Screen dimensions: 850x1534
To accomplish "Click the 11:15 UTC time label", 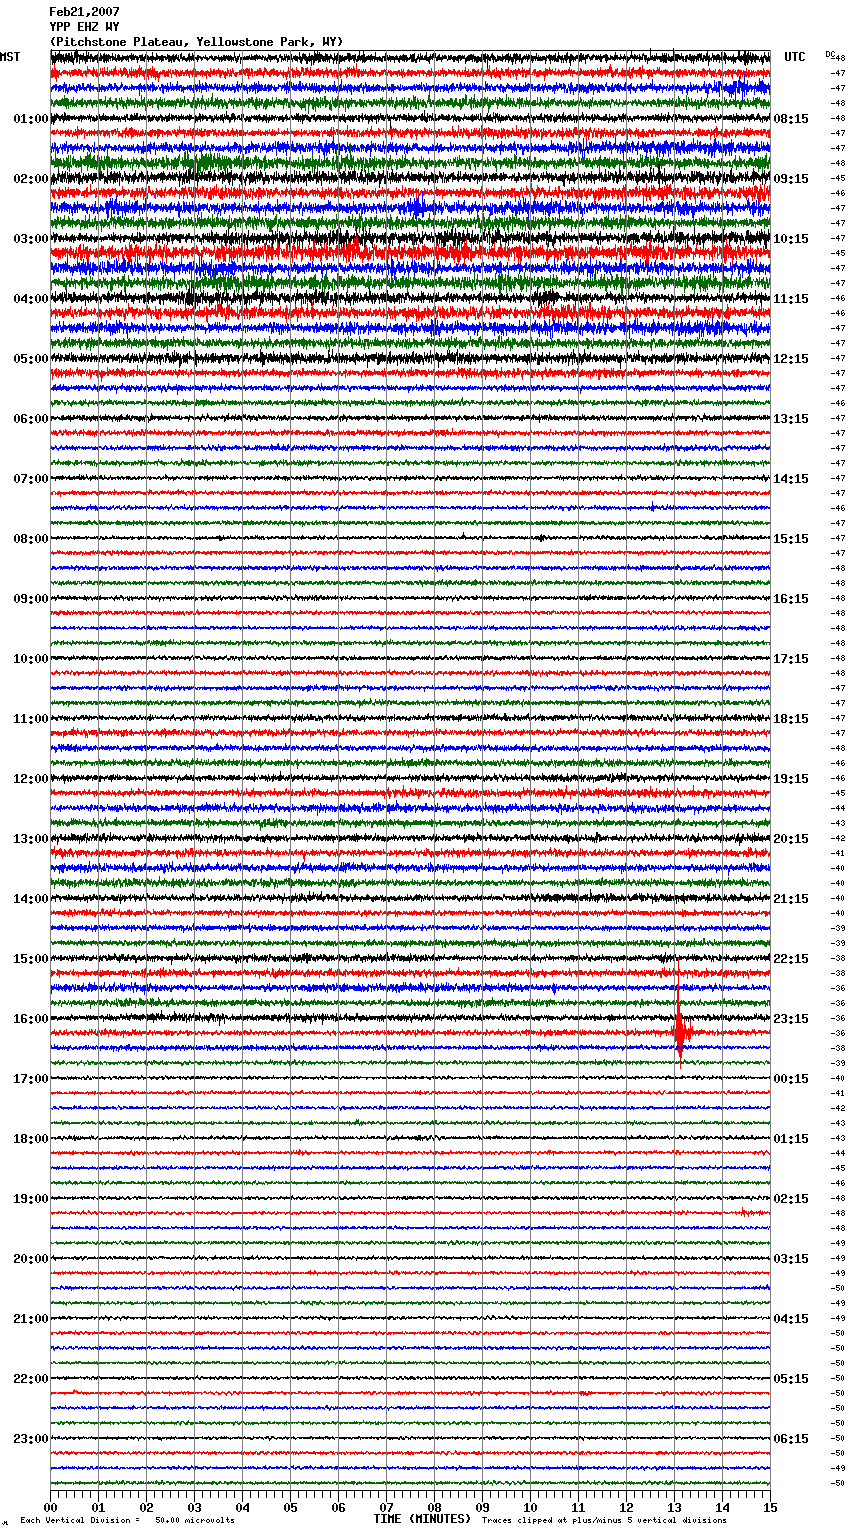I will [x=791, y=299].
